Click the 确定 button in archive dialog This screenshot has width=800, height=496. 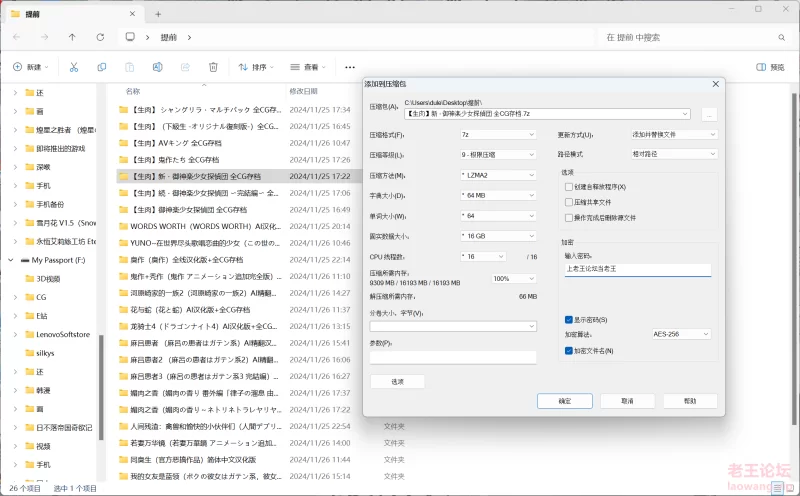[x=564, y=400]
